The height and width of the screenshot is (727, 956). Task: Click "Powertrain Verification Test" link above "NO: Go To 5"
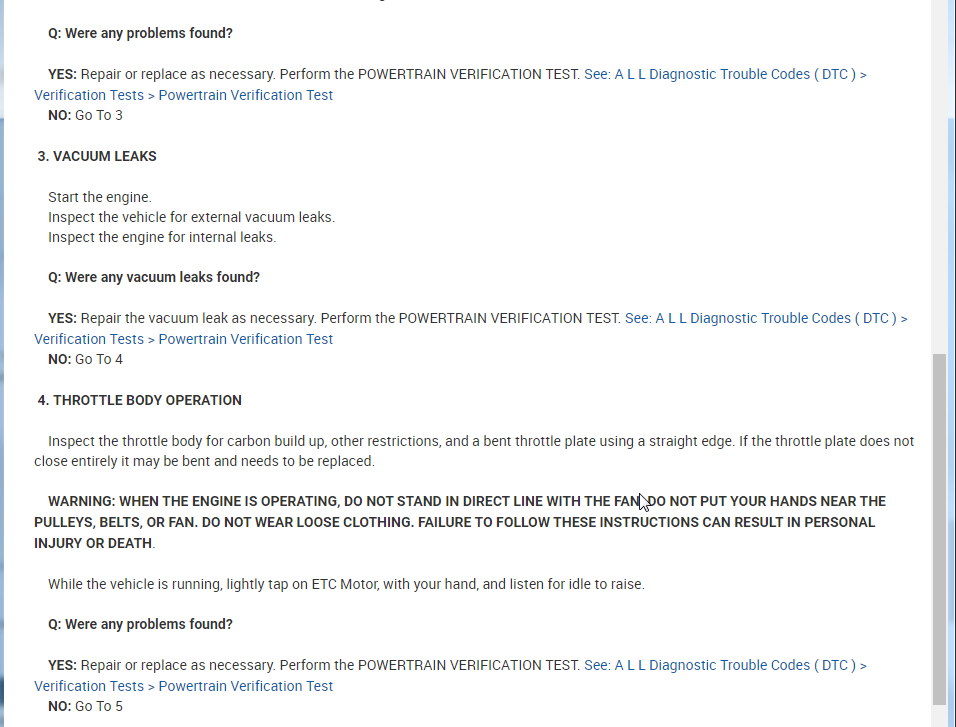tap(245, 686)
